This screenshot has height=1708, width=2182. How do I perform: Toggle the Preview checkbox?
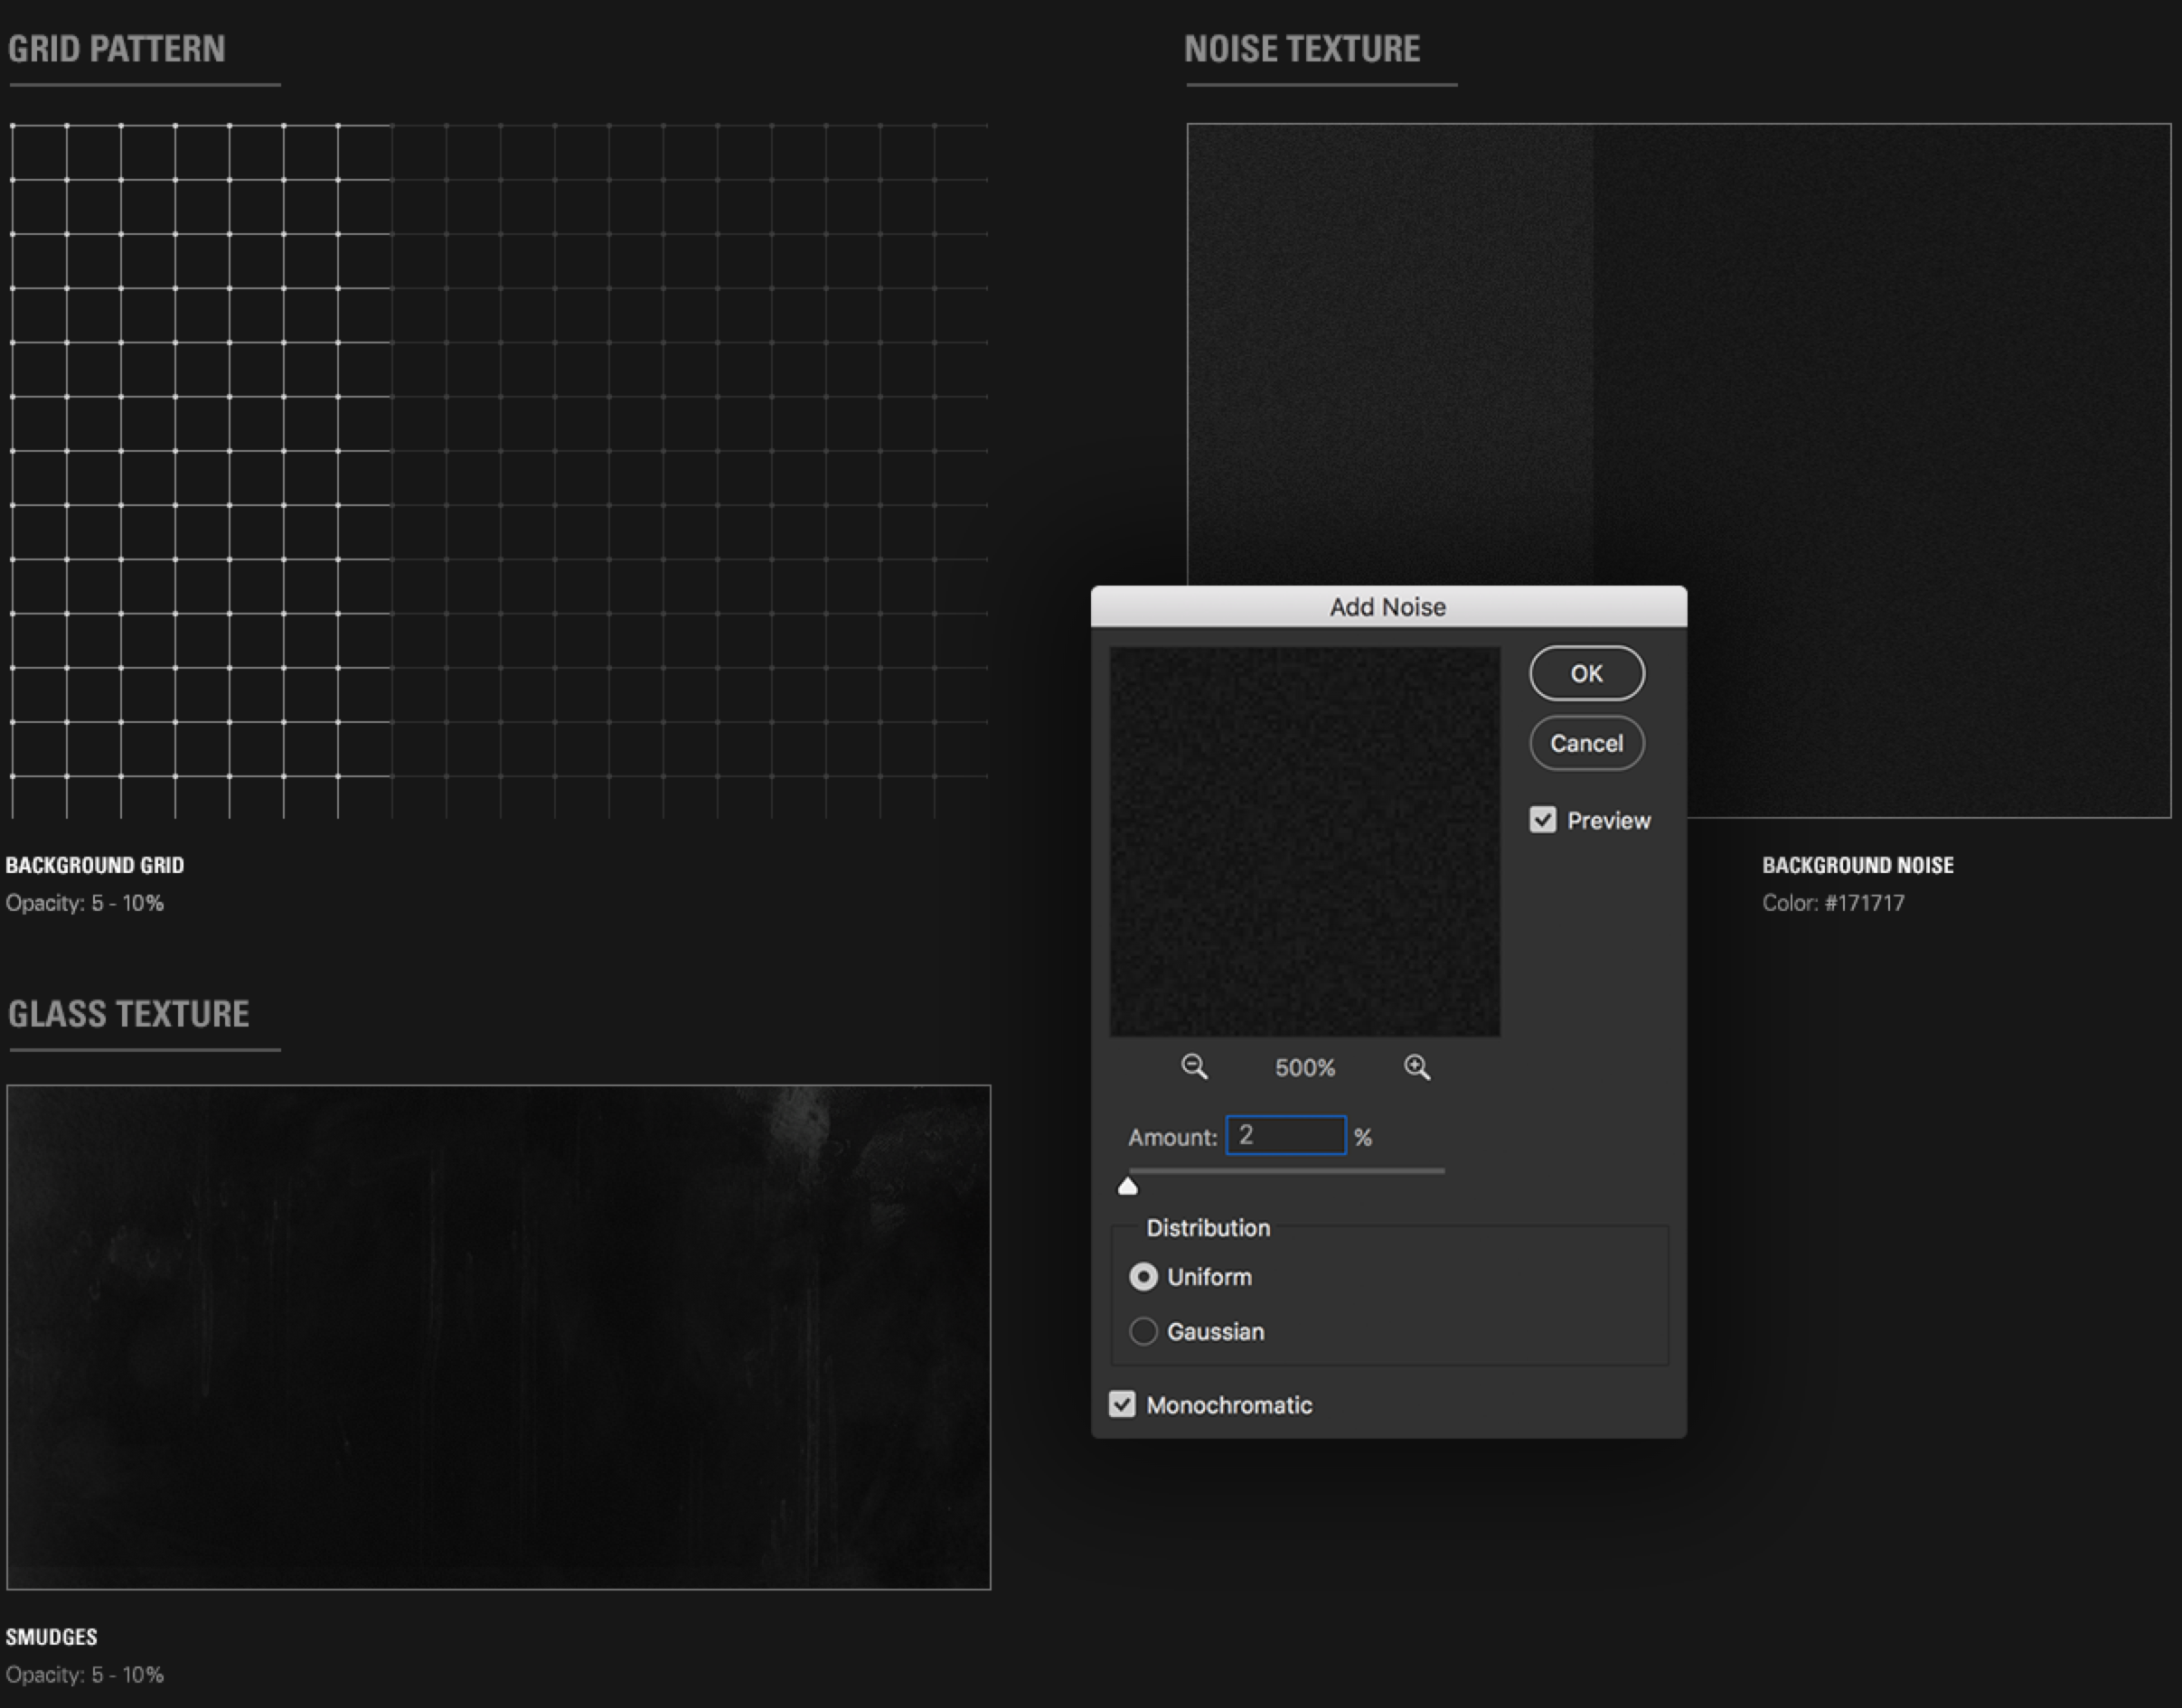(x=1542, y=820)
